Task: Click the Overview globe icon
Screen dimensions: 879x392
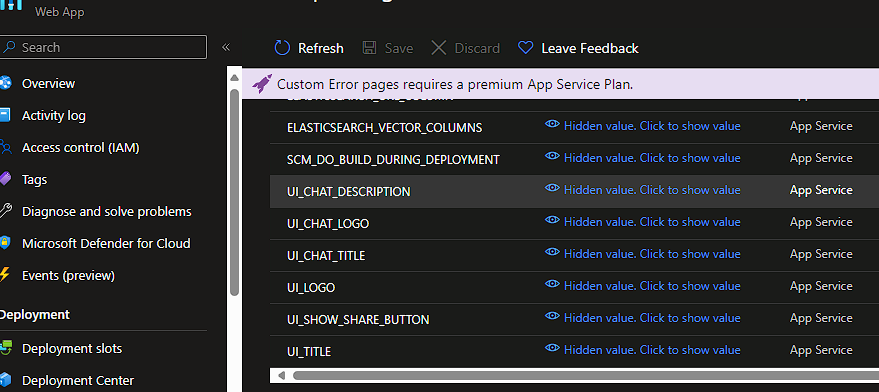Action: coord(5,84)
